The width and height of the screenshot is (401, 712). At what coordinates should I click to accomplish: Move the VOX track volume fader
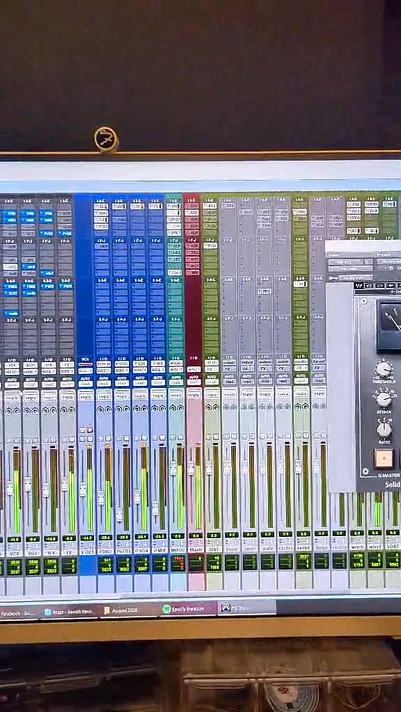10,489
